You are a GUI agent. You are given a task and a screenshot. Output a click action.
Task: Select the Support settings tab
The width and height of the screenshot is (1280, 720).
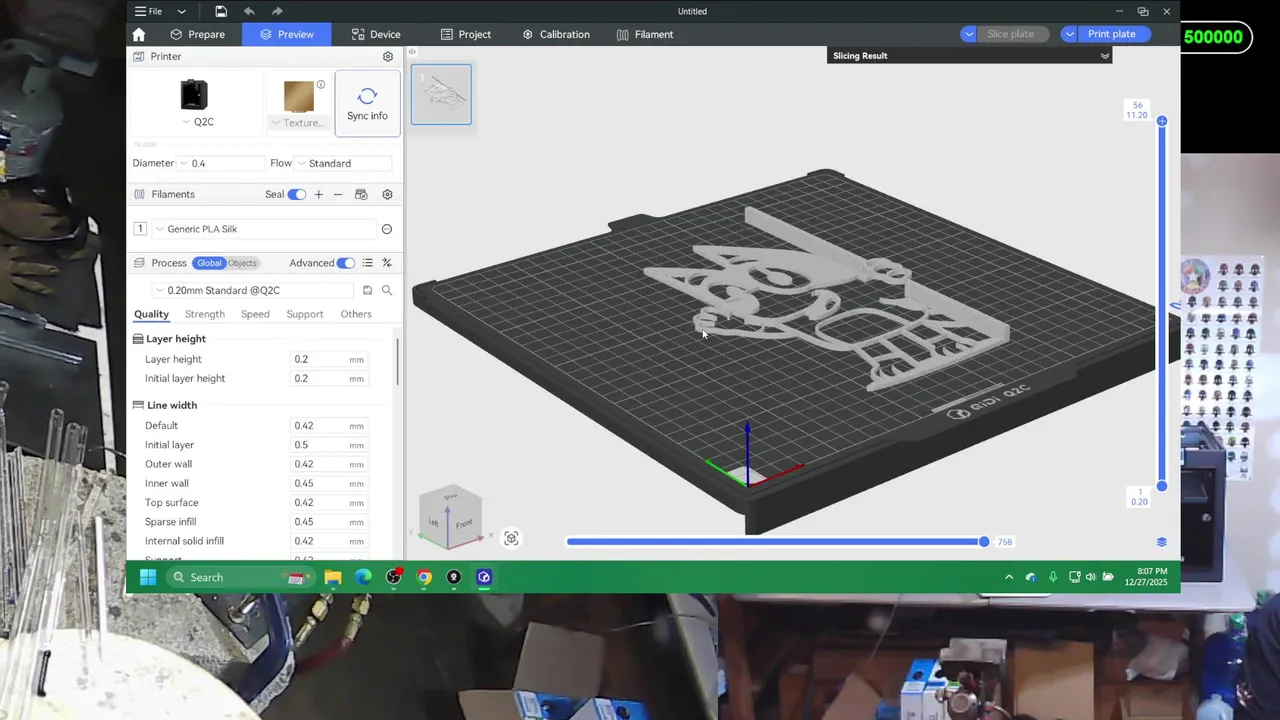[305, 314]
